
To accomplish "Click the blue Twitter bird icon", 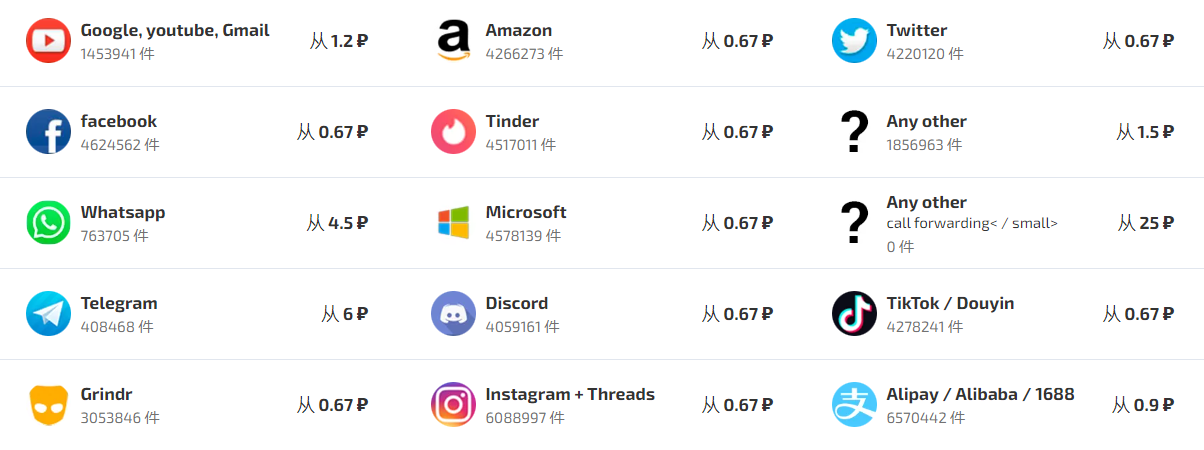I will pyautogui.click(x=854, y=41).
